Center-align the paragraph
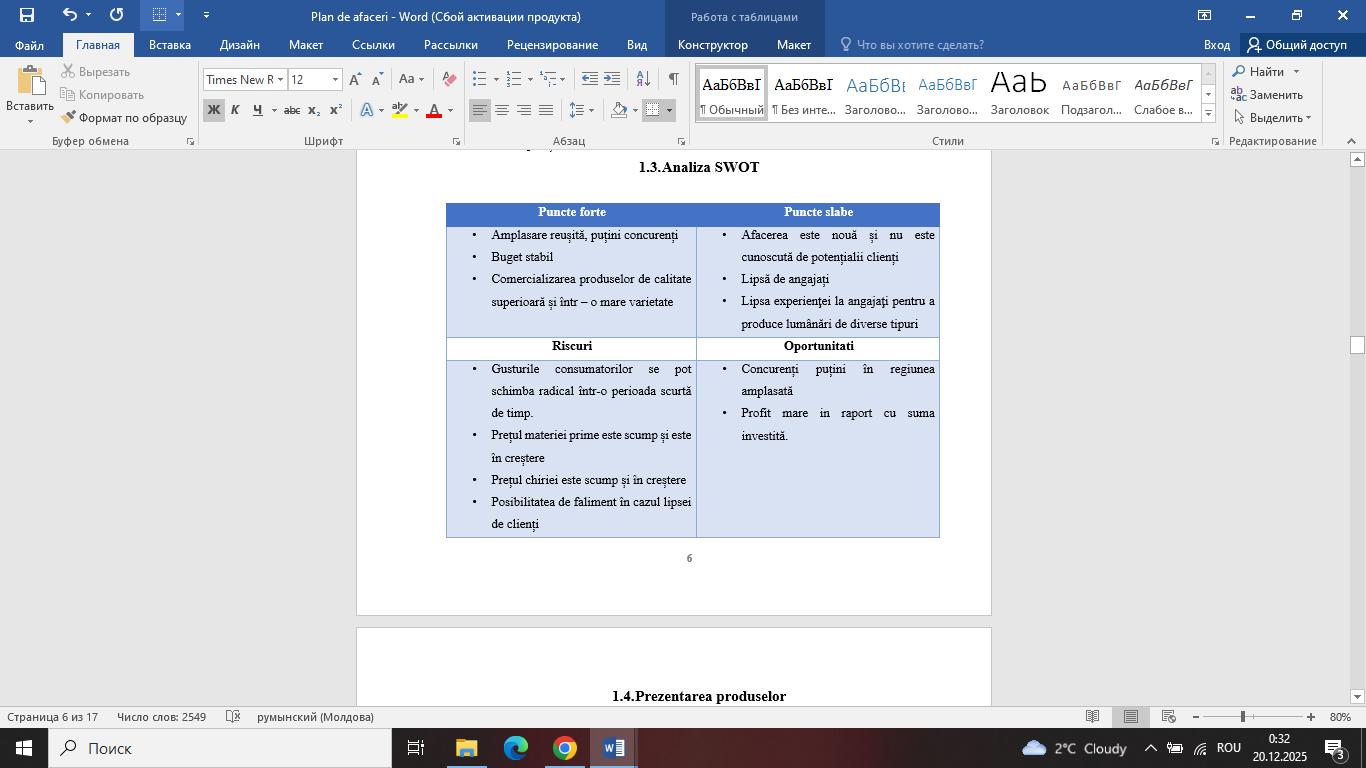 (x=502, y=110)
